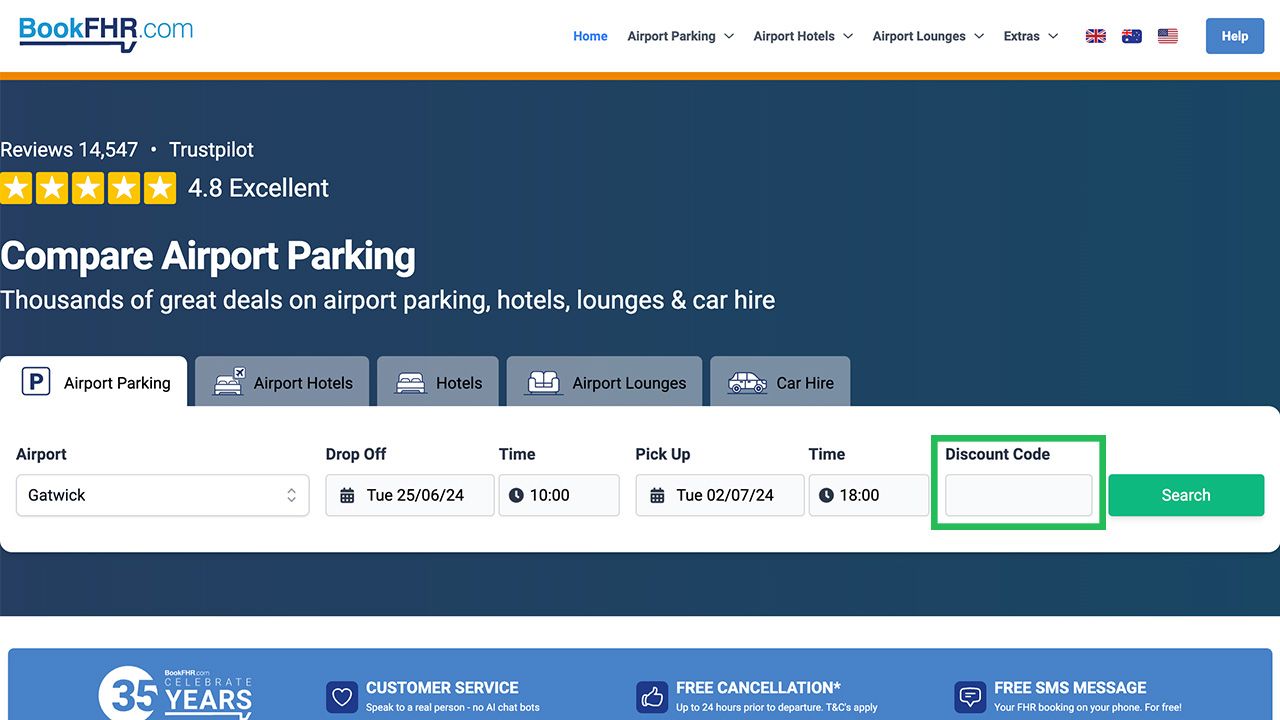
Task: Select the Australian flag icon
Action: click(1132, 36)
